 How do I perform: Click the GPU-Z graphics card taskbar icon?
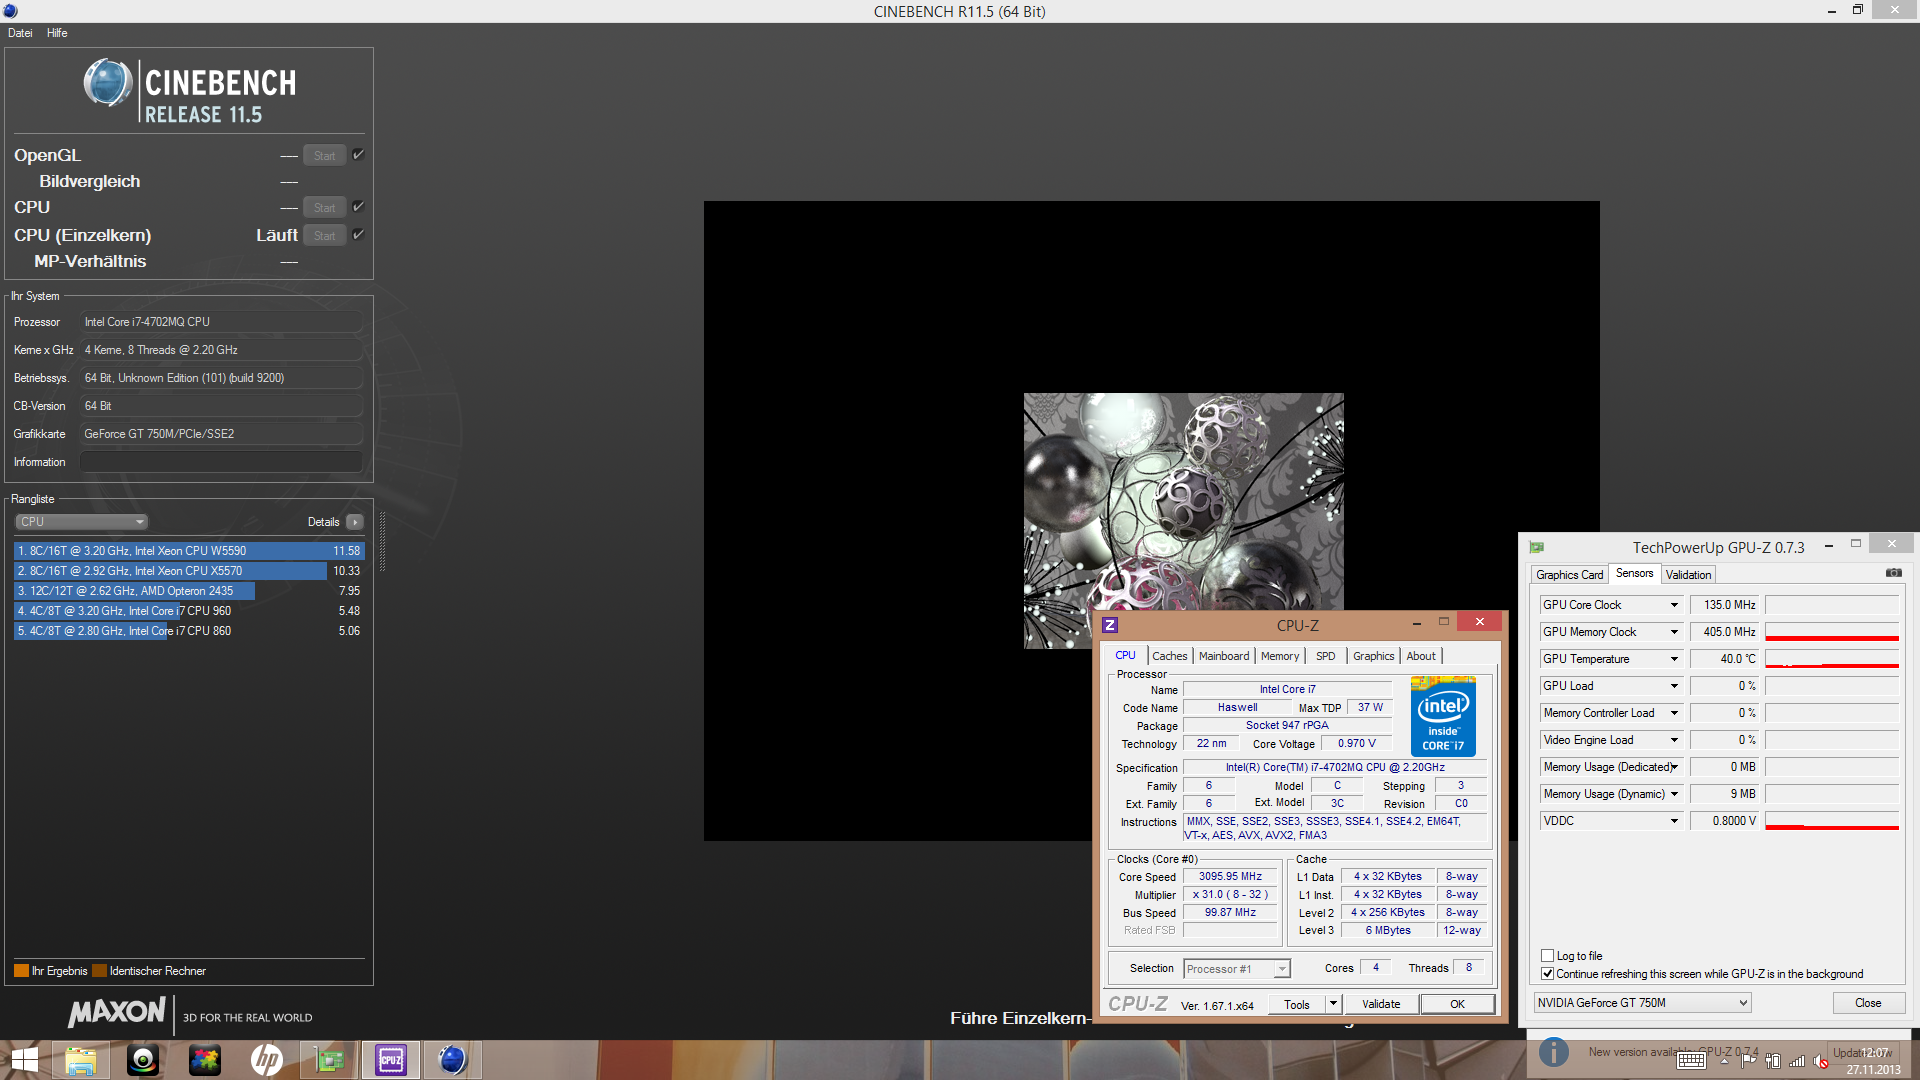tap(329, 1059)
